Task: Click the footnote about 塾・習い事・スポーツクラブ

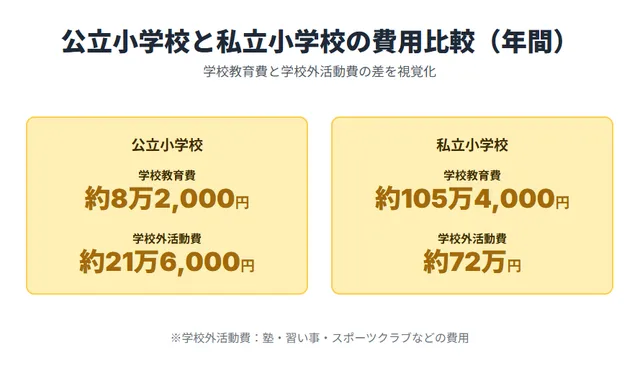Action: coord(320,338)
